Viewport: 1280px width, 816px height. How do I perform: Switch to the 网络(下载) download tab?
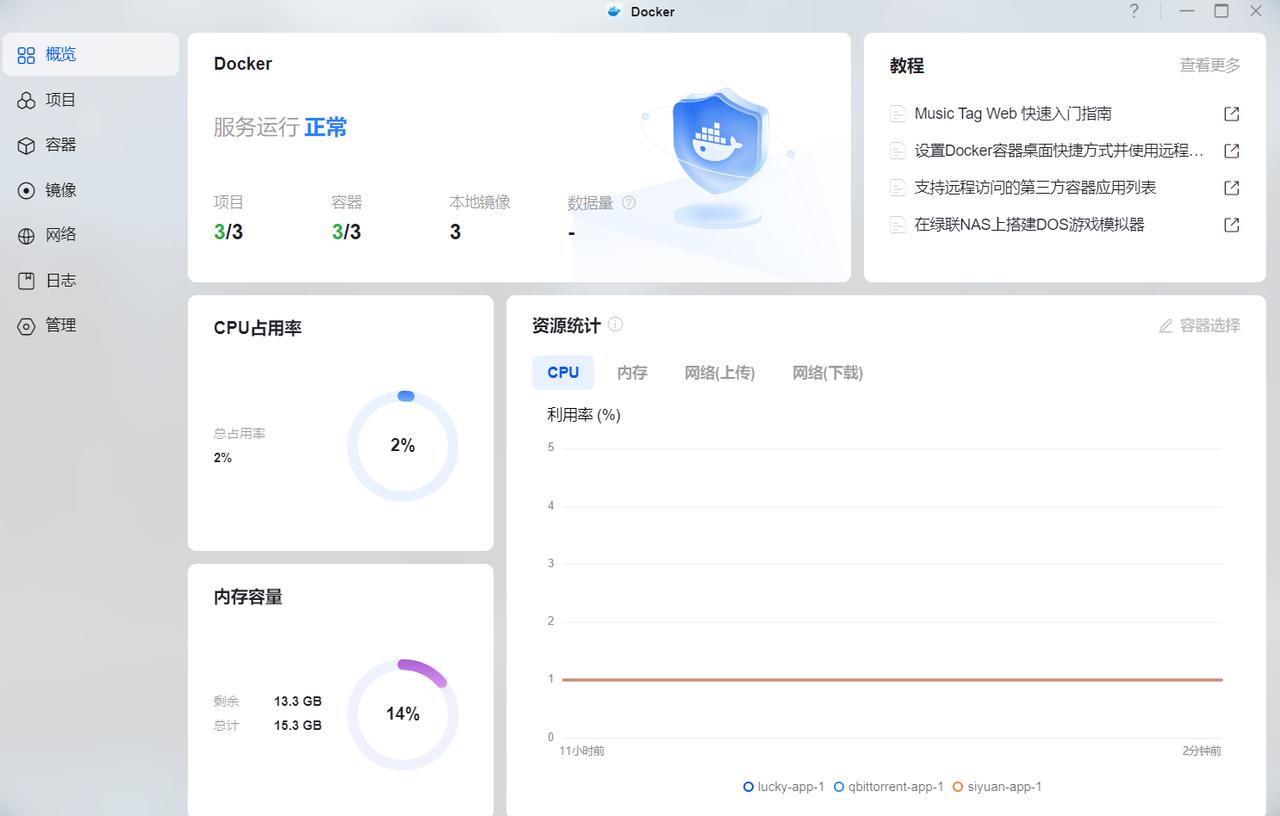pyautogui.click(x=828, y=372)
